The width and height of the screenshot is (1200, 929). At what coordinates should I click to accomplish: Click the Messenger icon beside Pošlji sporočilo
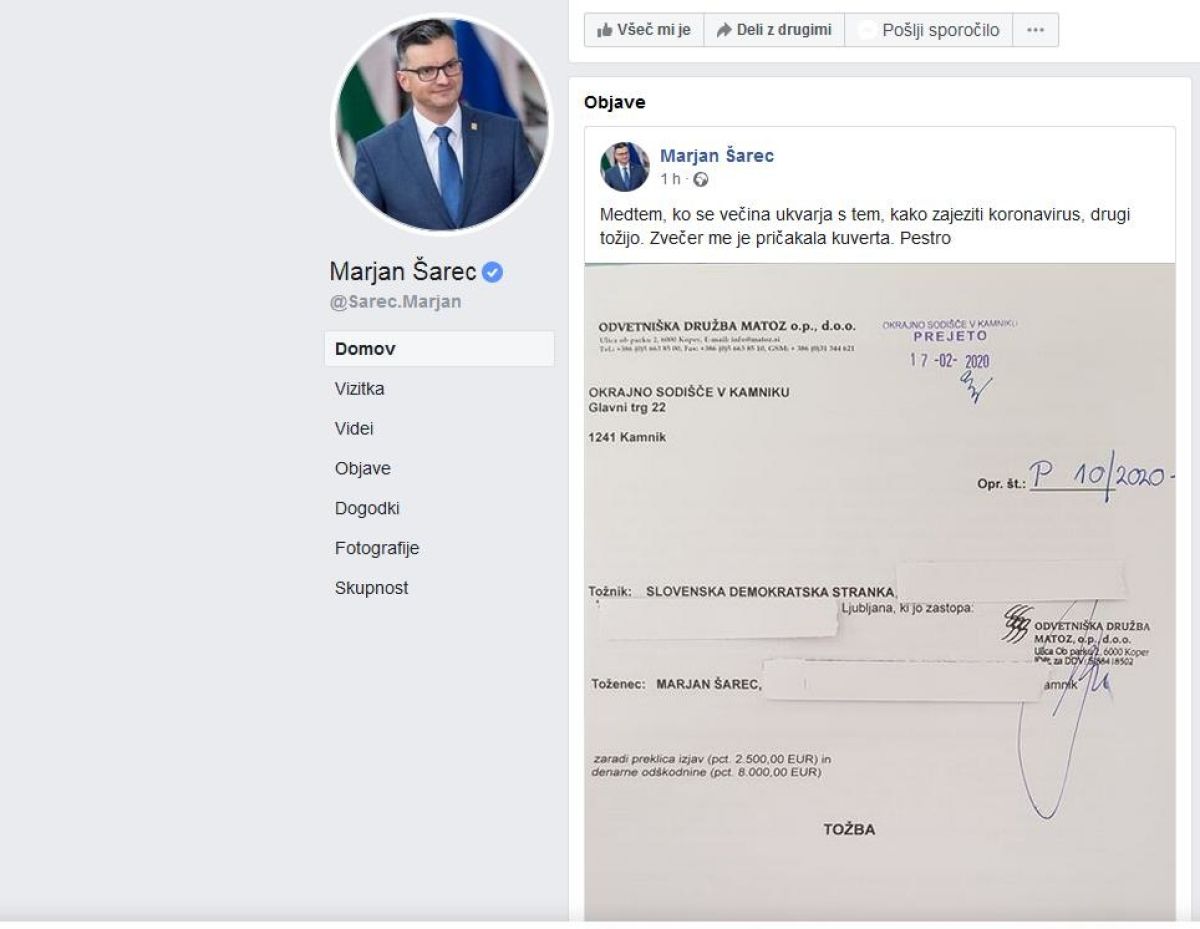tap(867, 30)
